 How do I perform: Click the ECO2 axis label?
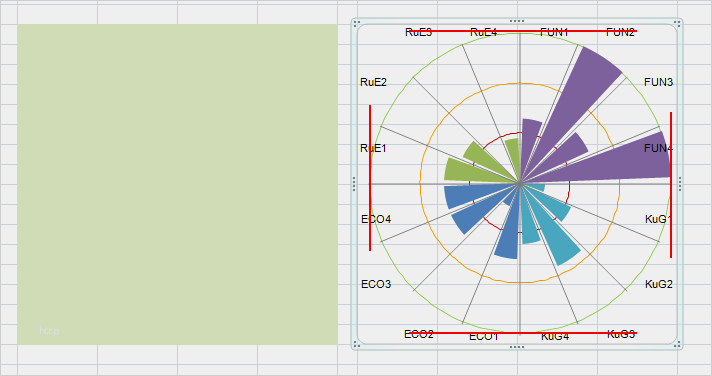(419, 334)
